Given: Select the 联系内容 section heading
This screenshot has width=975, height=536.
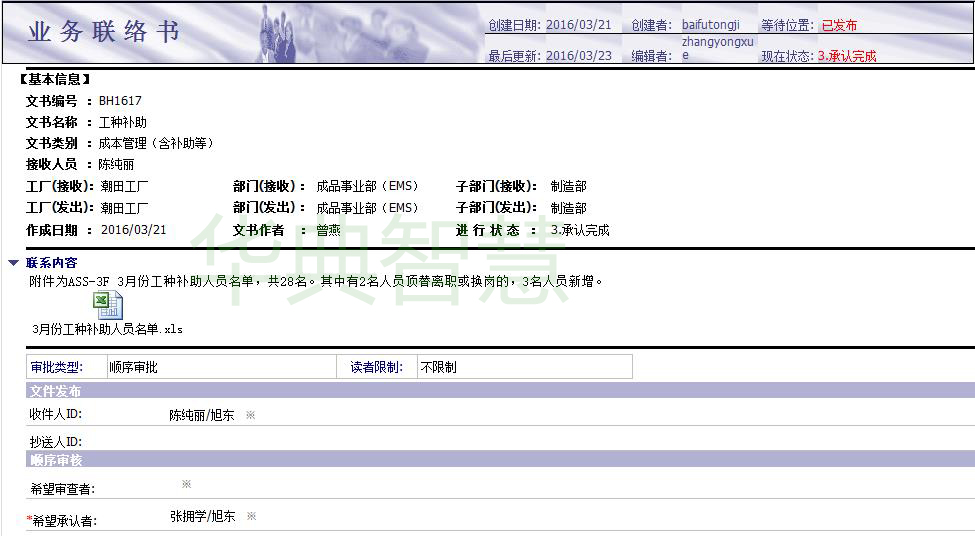Looking at the screenshot, I should click(52, 263).
